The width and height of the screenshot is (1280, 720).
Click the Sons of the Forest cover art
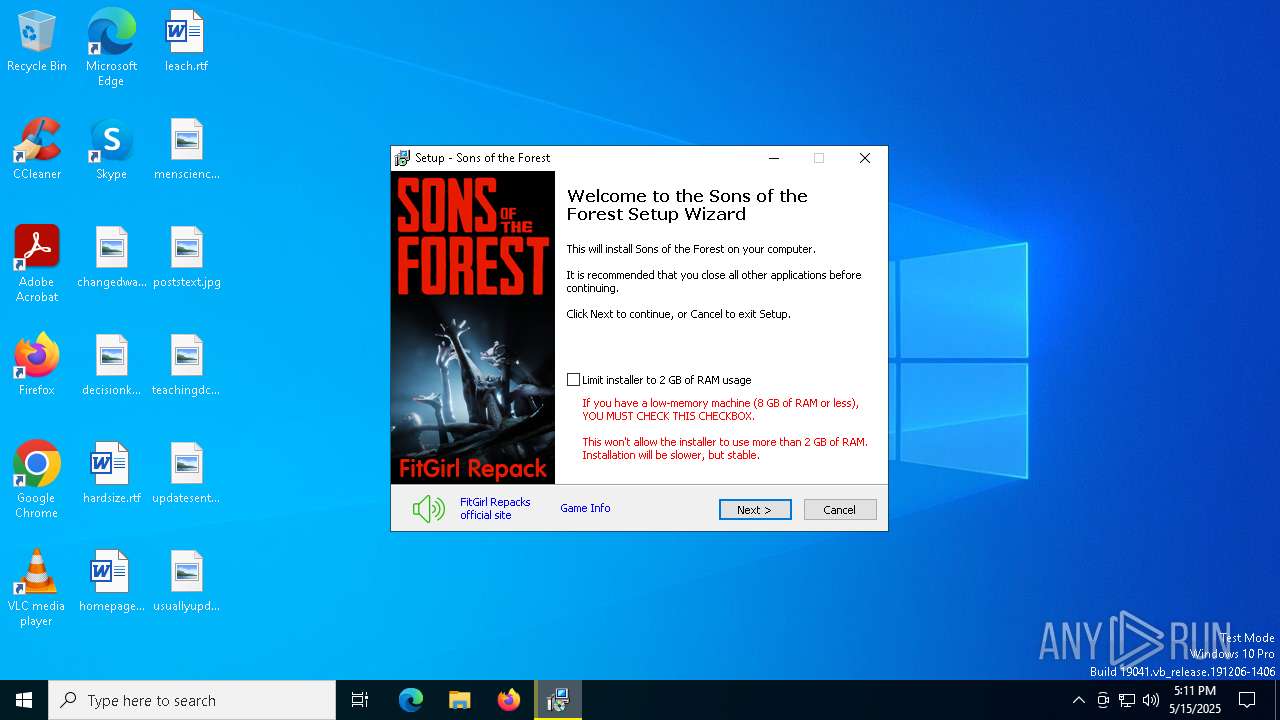tap(473, 328)
